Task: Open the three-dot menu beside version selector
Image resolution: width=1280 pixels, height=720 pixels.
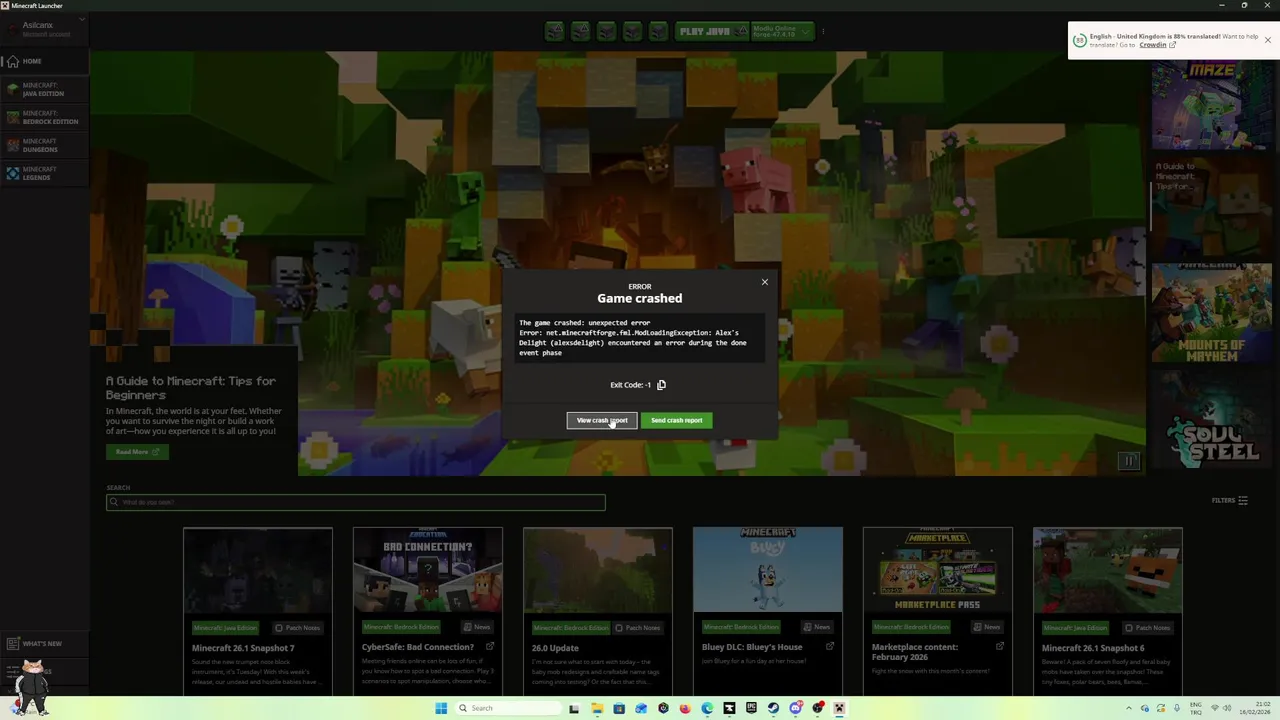Action: [823, 31]
